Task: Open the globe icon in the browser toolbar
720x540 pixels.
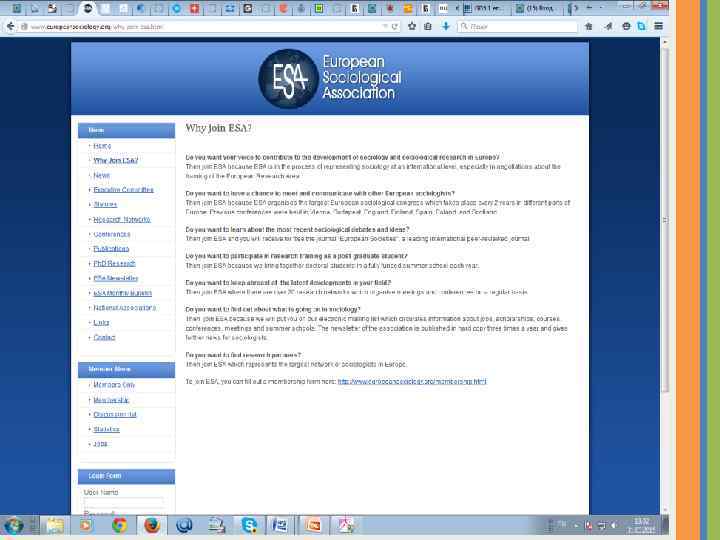Action: tap(626, 26)
